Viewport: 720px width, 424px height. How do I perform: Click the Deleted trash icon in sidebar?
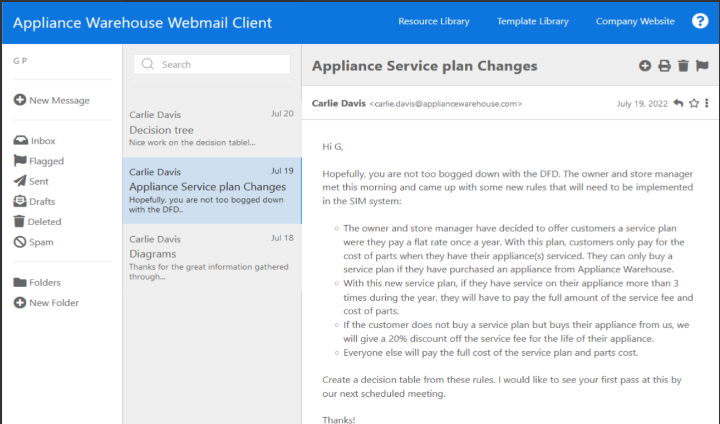coord(19,221)
